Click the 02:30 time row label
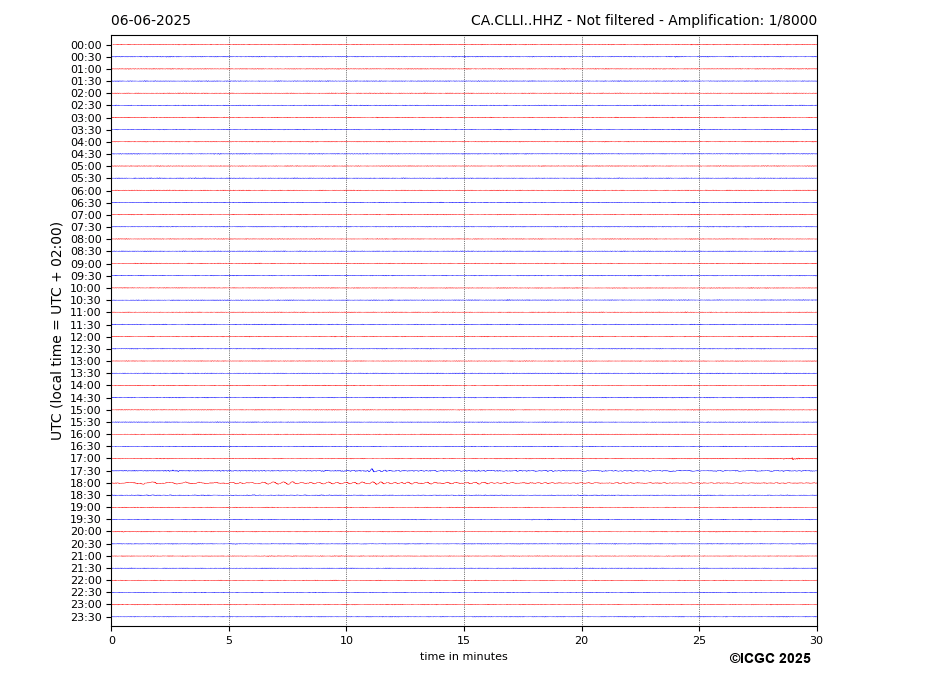 (86, 105)
